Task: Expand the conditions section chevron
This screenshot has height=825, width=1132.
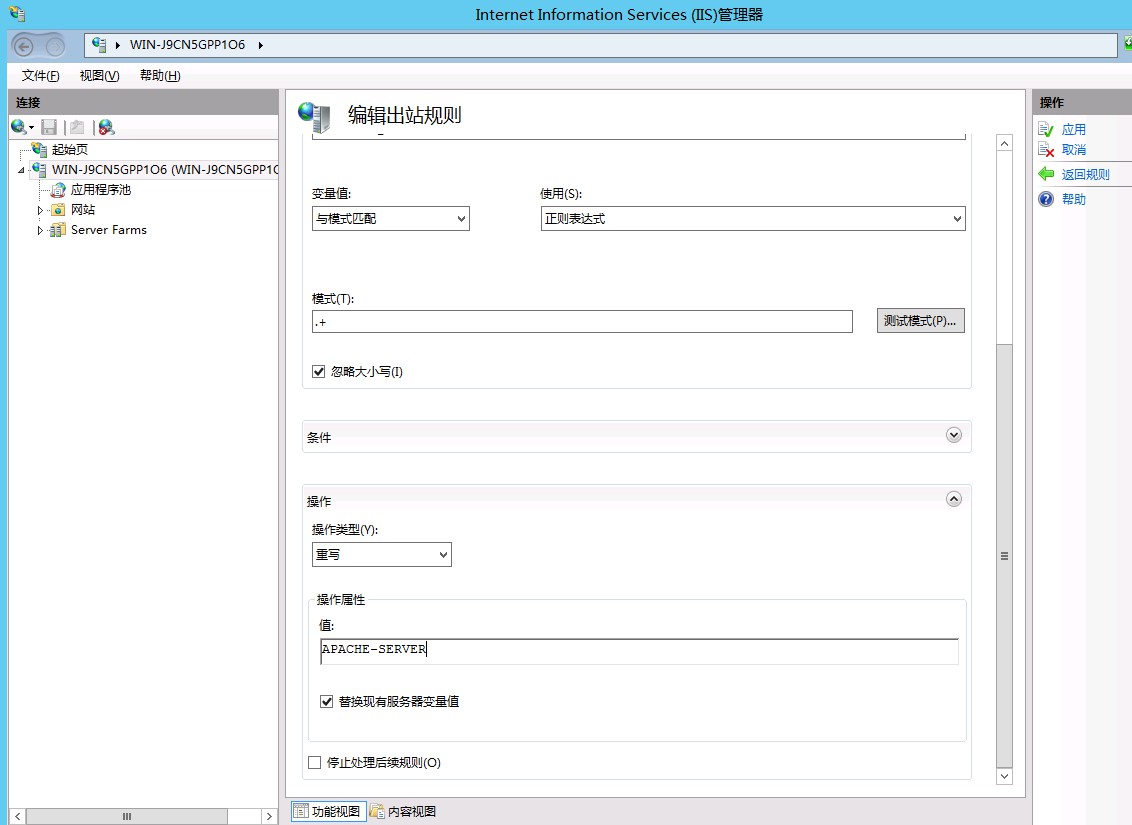Action: 953,436
